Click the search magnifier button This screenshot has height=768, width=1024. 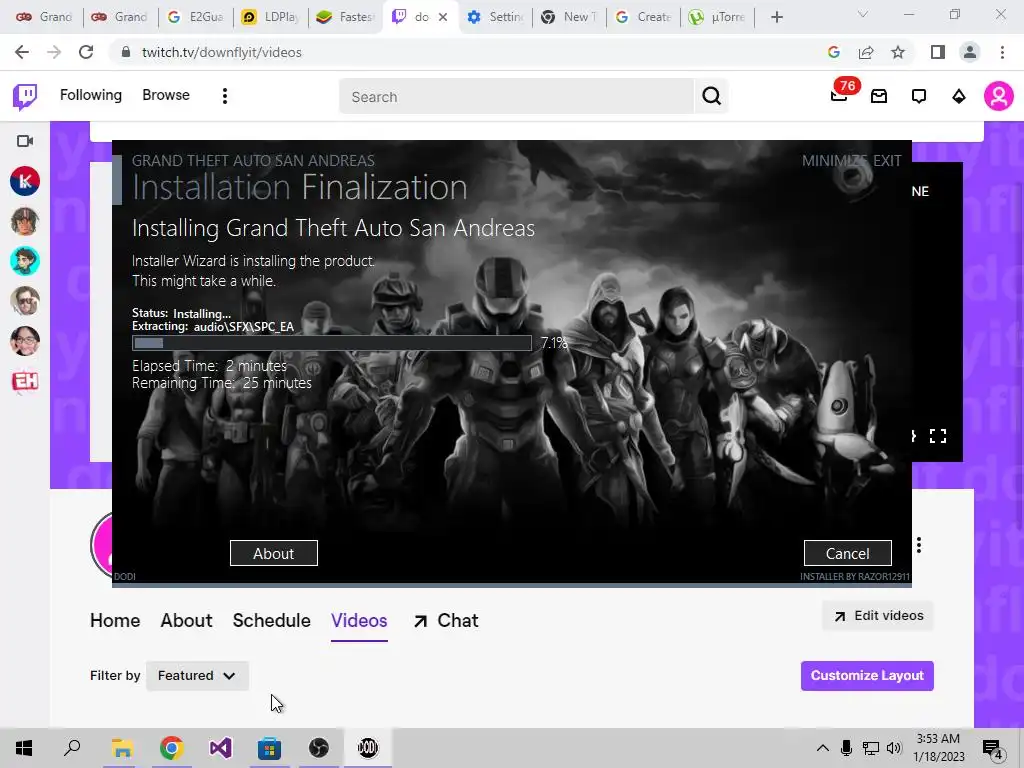pyautogui.click(x=711, y=97)
